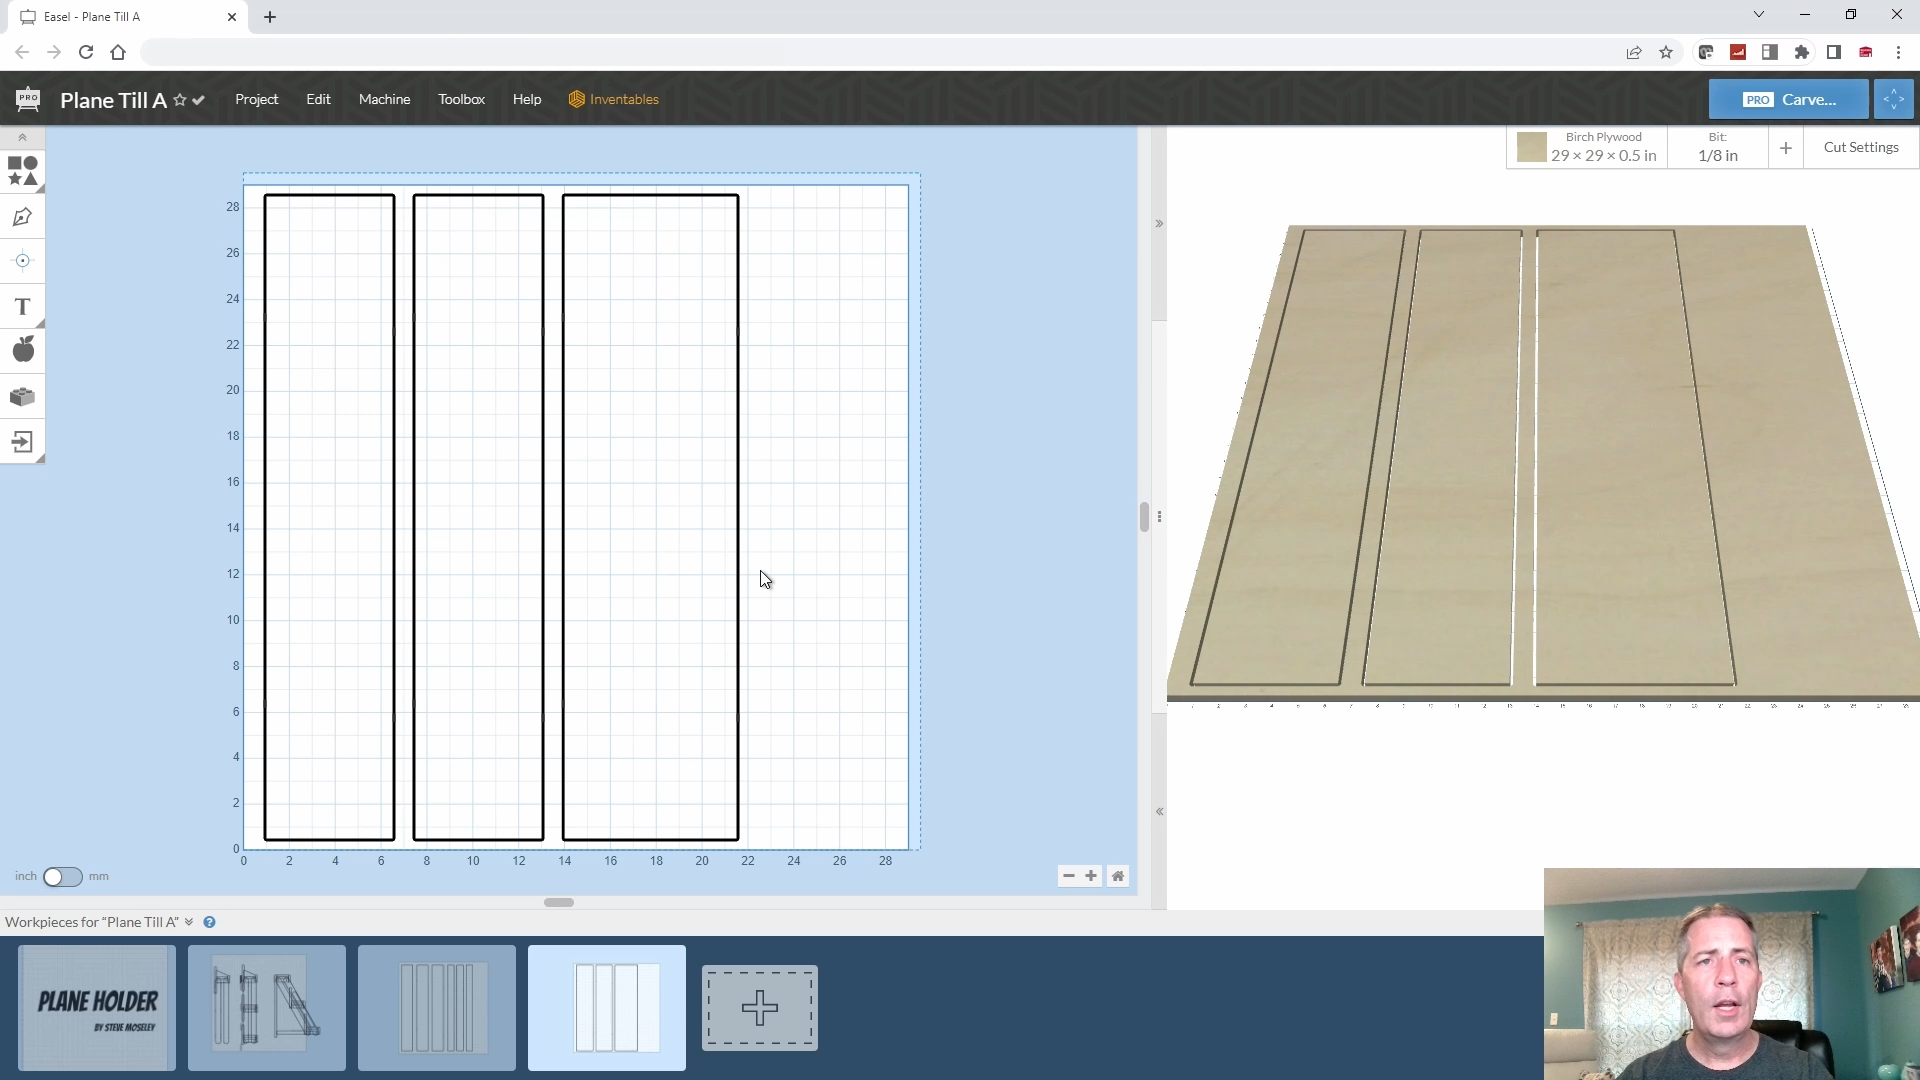Select the Plane Holder workpiece thumbnail

click(x=97, y=1007)
